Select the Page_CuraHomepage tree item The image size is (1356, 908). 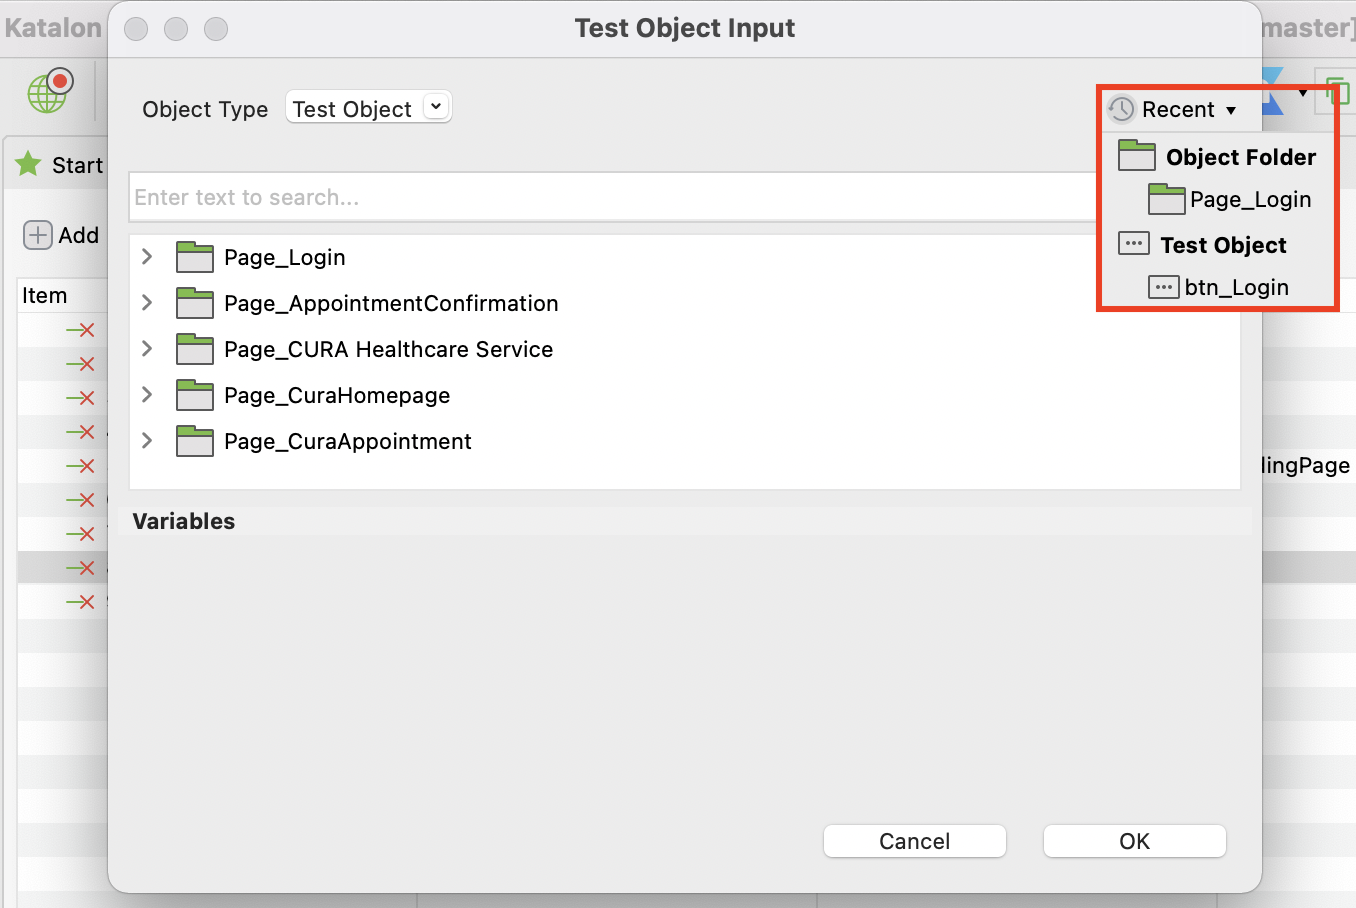pyautogui.click(x=337, y=395)
